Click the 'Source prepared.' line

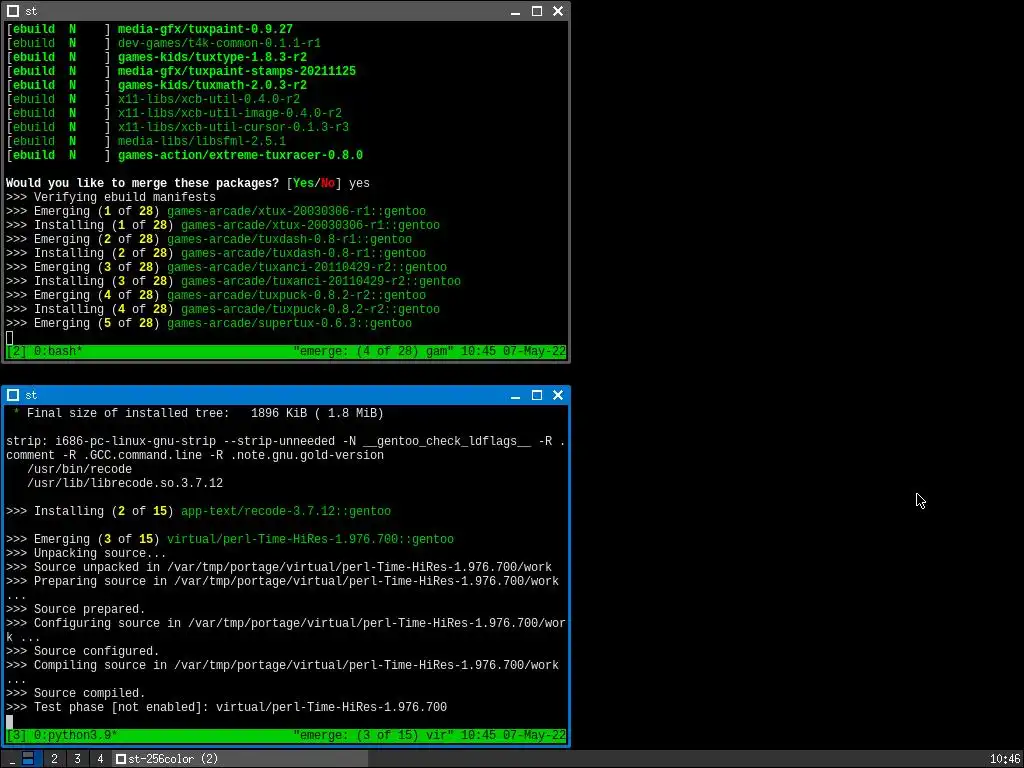pos(76,609)
